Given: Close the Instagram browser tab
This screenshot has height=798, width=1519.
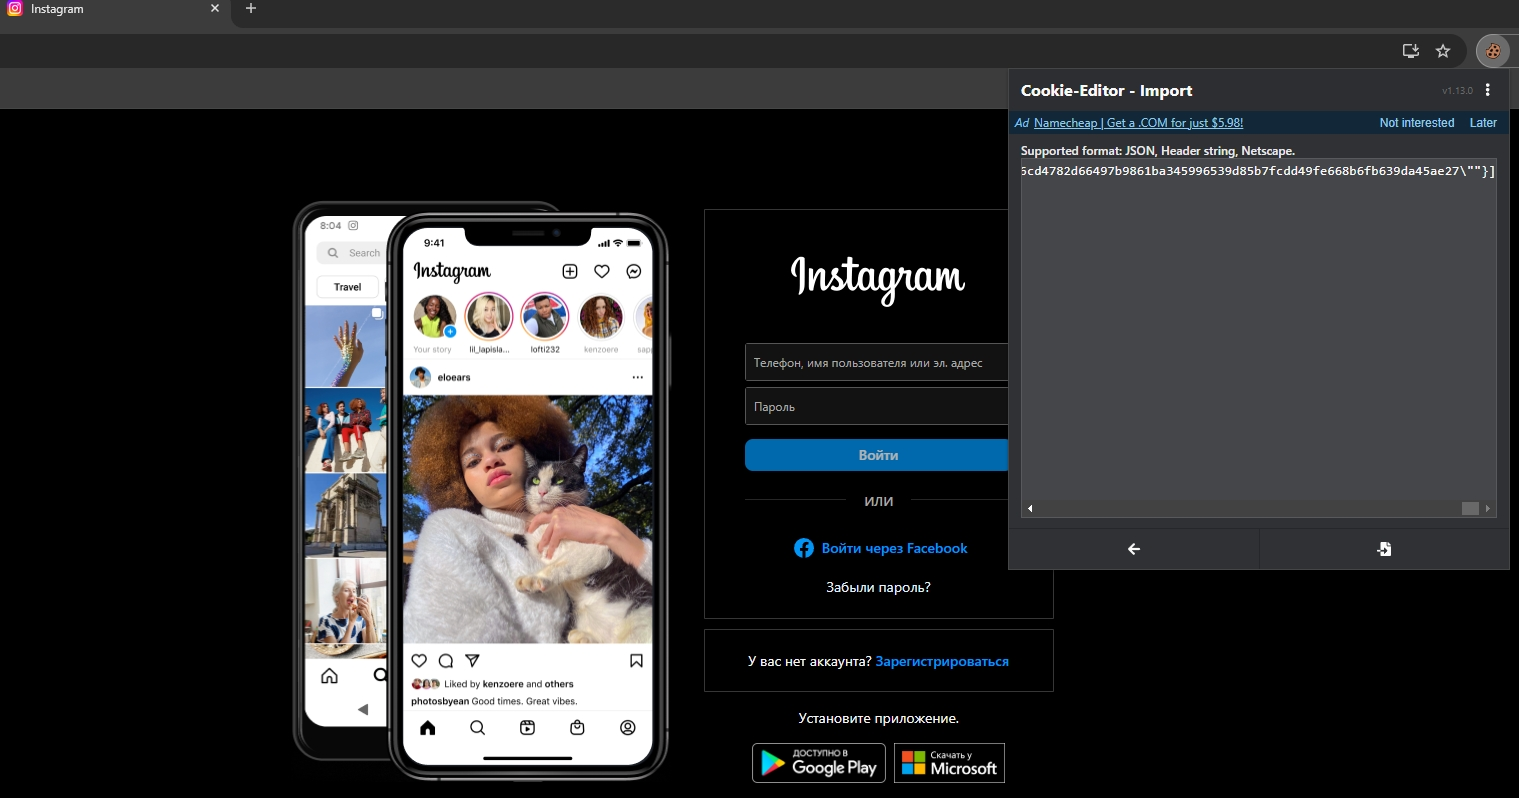Looking at the screenshot, I should pyautogui.click(x=215, y=9).
